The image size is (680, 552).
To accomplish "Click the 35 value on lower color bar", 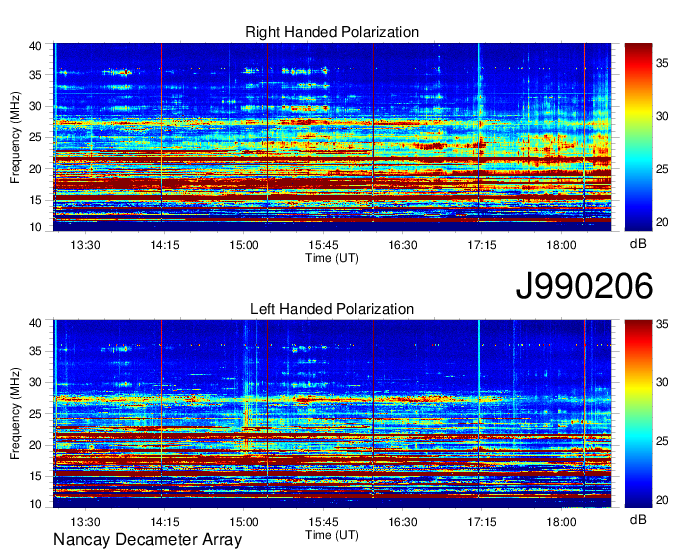I will [x=662, y=323].
